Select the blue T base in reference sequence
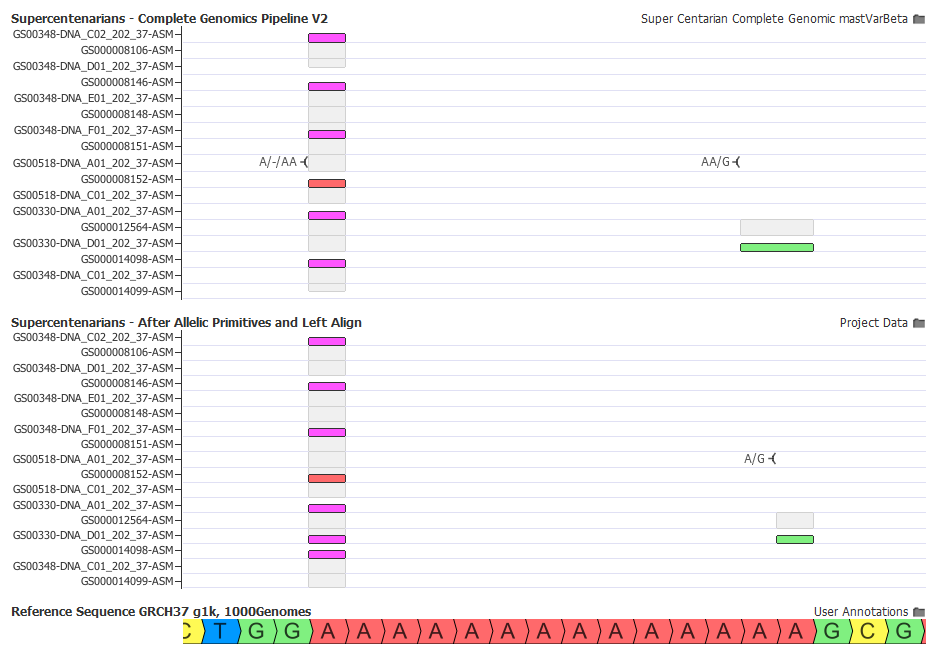 click(x=218, y=631)
